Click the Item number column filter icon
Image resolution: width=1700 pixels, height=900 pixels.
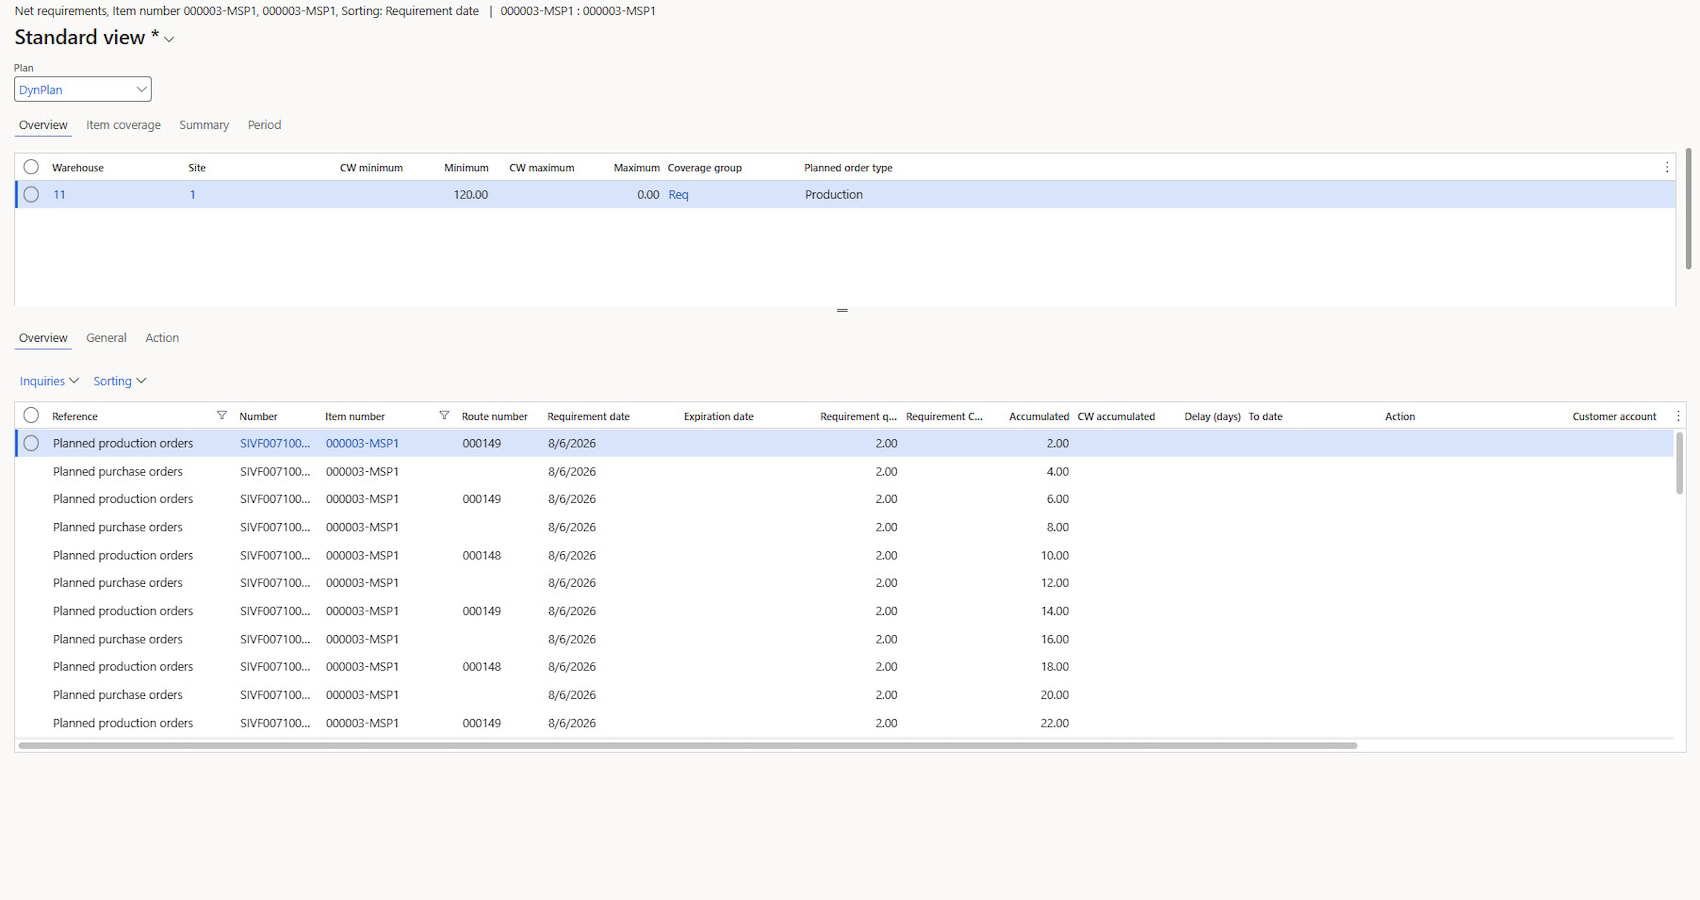point(444,416)
